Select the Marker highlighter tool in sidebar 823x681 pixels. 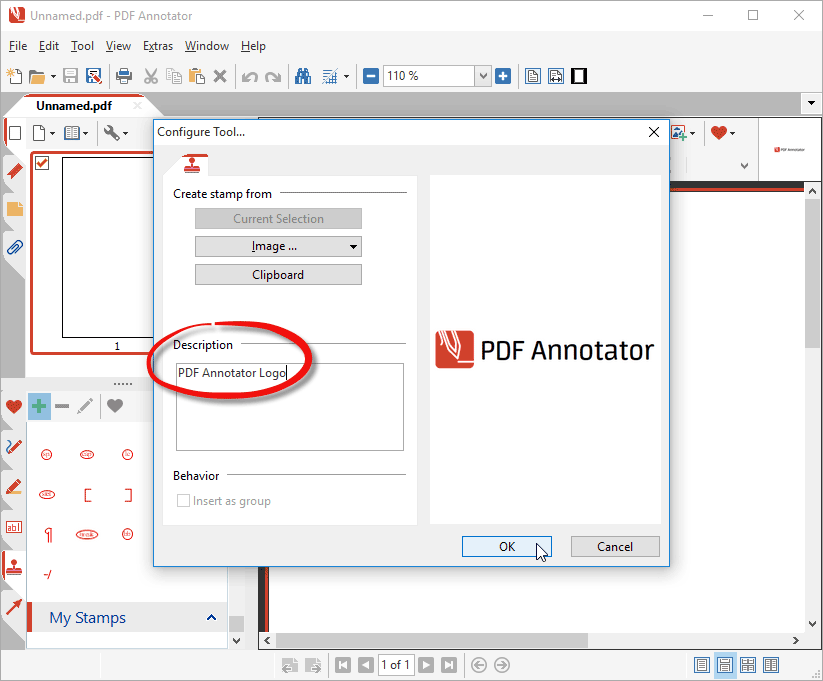14,487
